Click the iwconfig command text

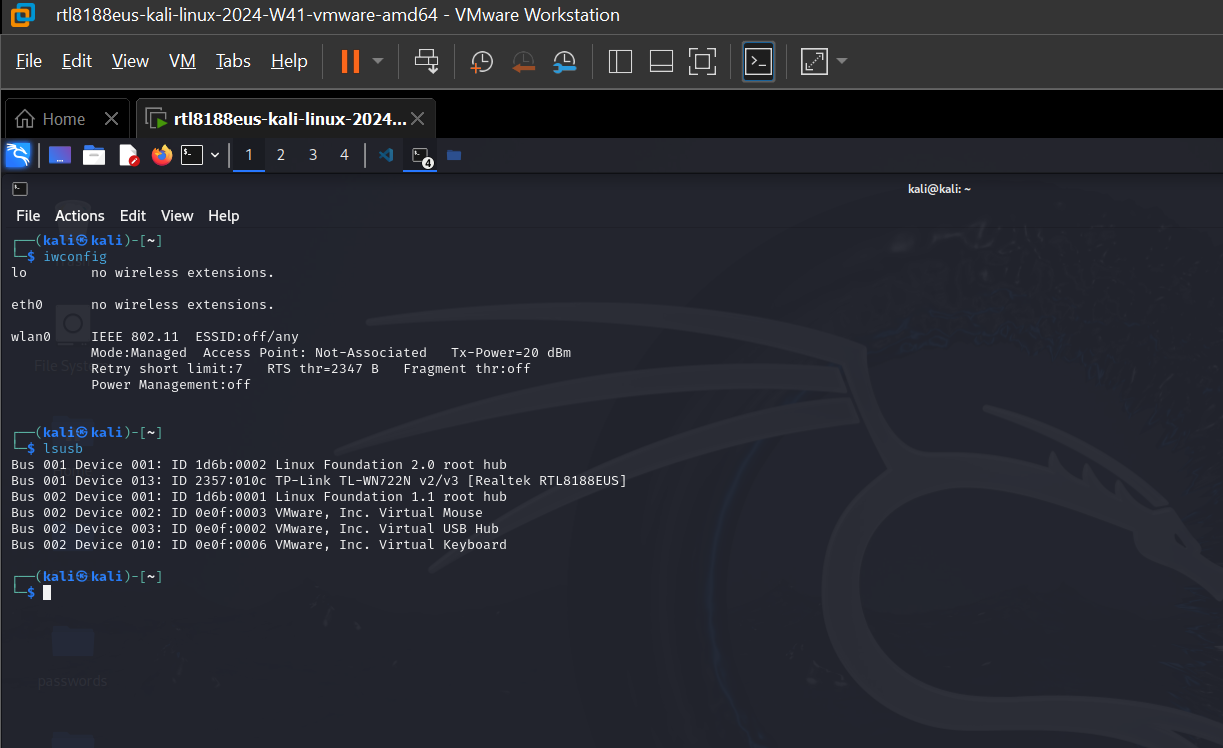click(75, 257)
